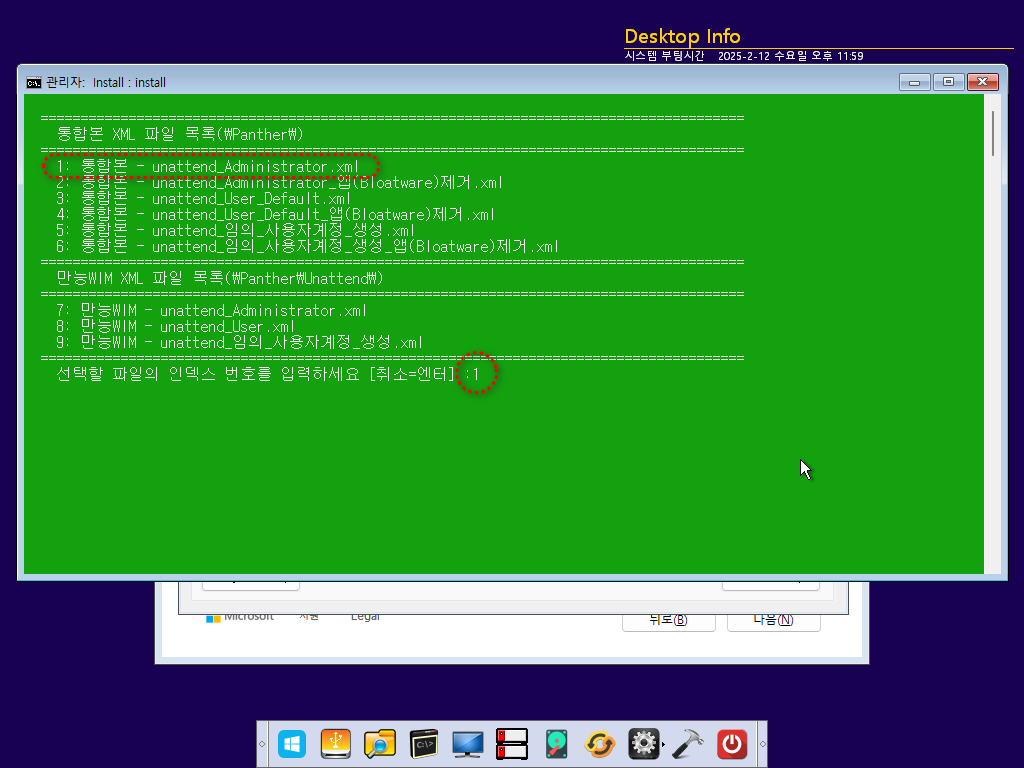Click the dock's left edge diamond handle
This screenshot has width=1024, height=768.
262,744
